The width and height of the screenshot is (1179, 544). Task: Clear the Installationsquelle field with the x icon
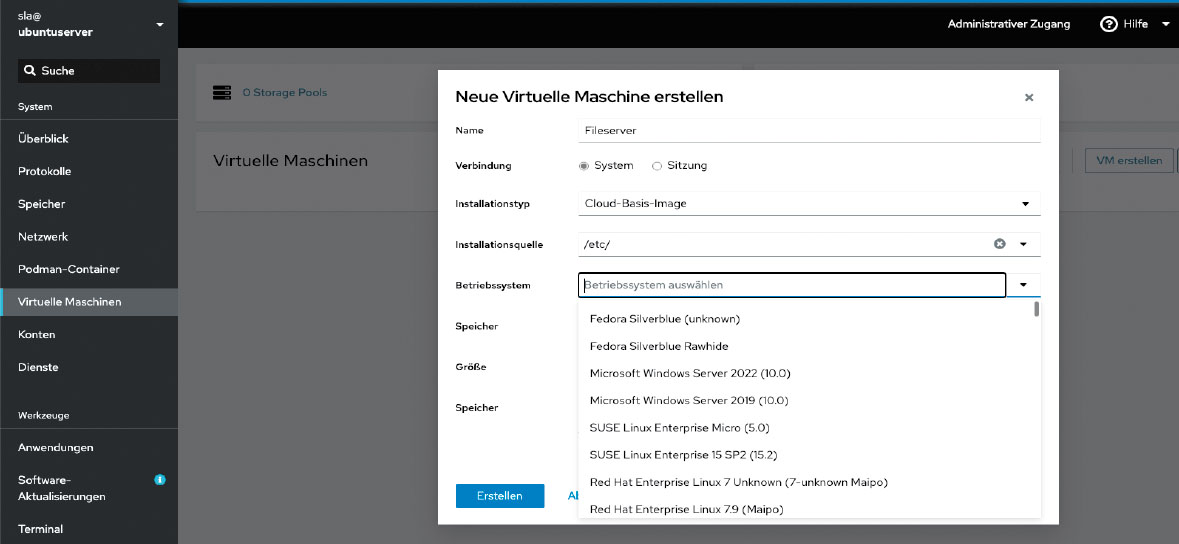(x=999, y=244)
